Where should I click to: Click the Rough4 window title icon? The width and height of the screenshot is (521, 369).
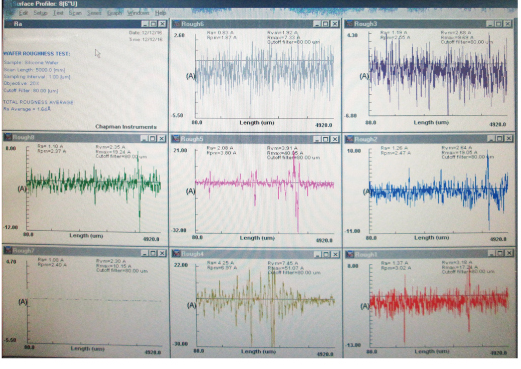pyautogui.click(x=177, y=254)
